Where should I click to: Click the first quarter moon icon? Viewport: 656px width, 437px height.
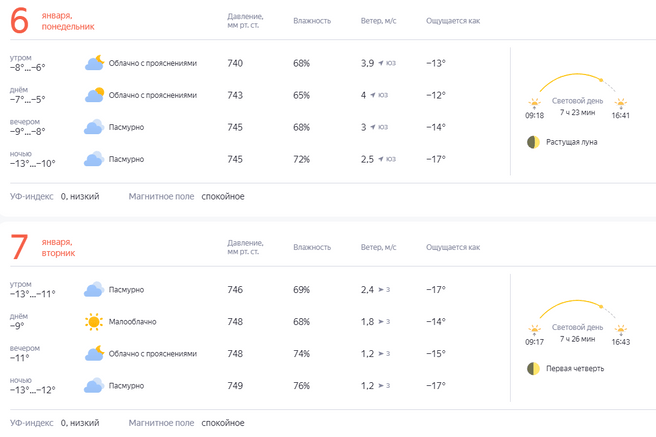(533, 369)
